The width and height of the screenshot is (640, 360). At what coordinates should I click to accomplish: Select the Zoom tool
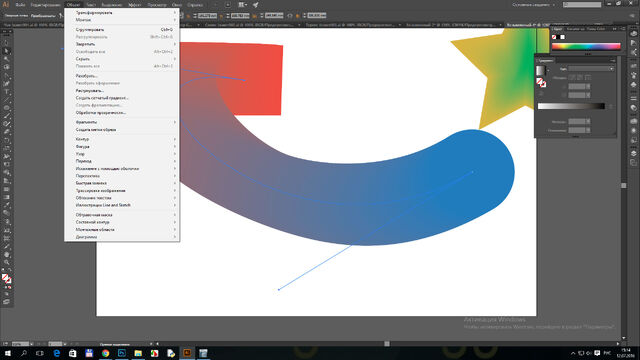(7, 263)
